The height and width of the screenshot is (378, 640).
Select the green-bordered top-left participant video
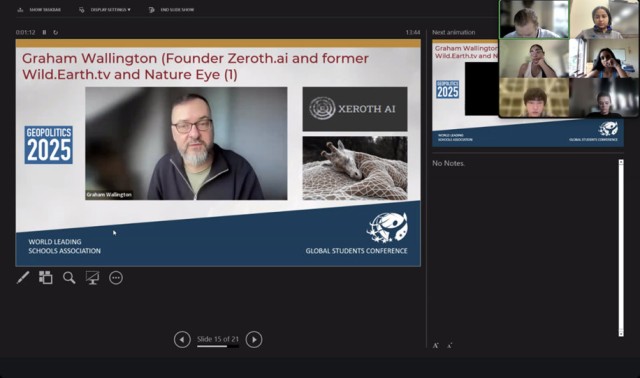click(x=534, y=19)
